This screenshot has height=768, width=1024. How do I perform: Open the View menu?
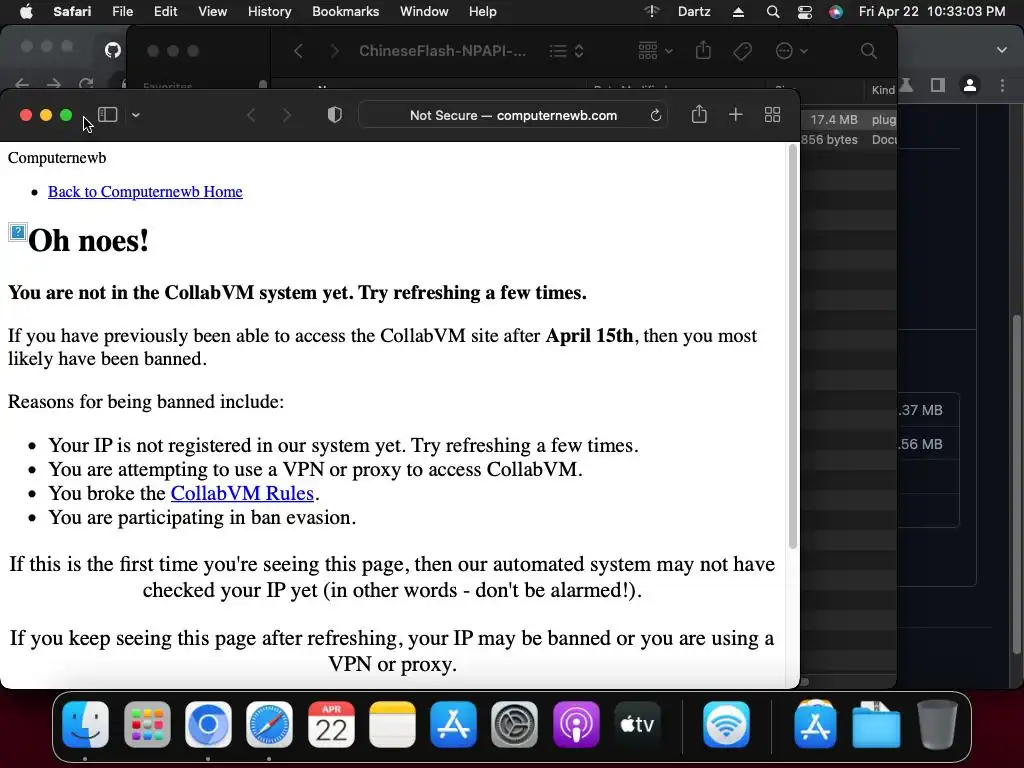point(212,12)
